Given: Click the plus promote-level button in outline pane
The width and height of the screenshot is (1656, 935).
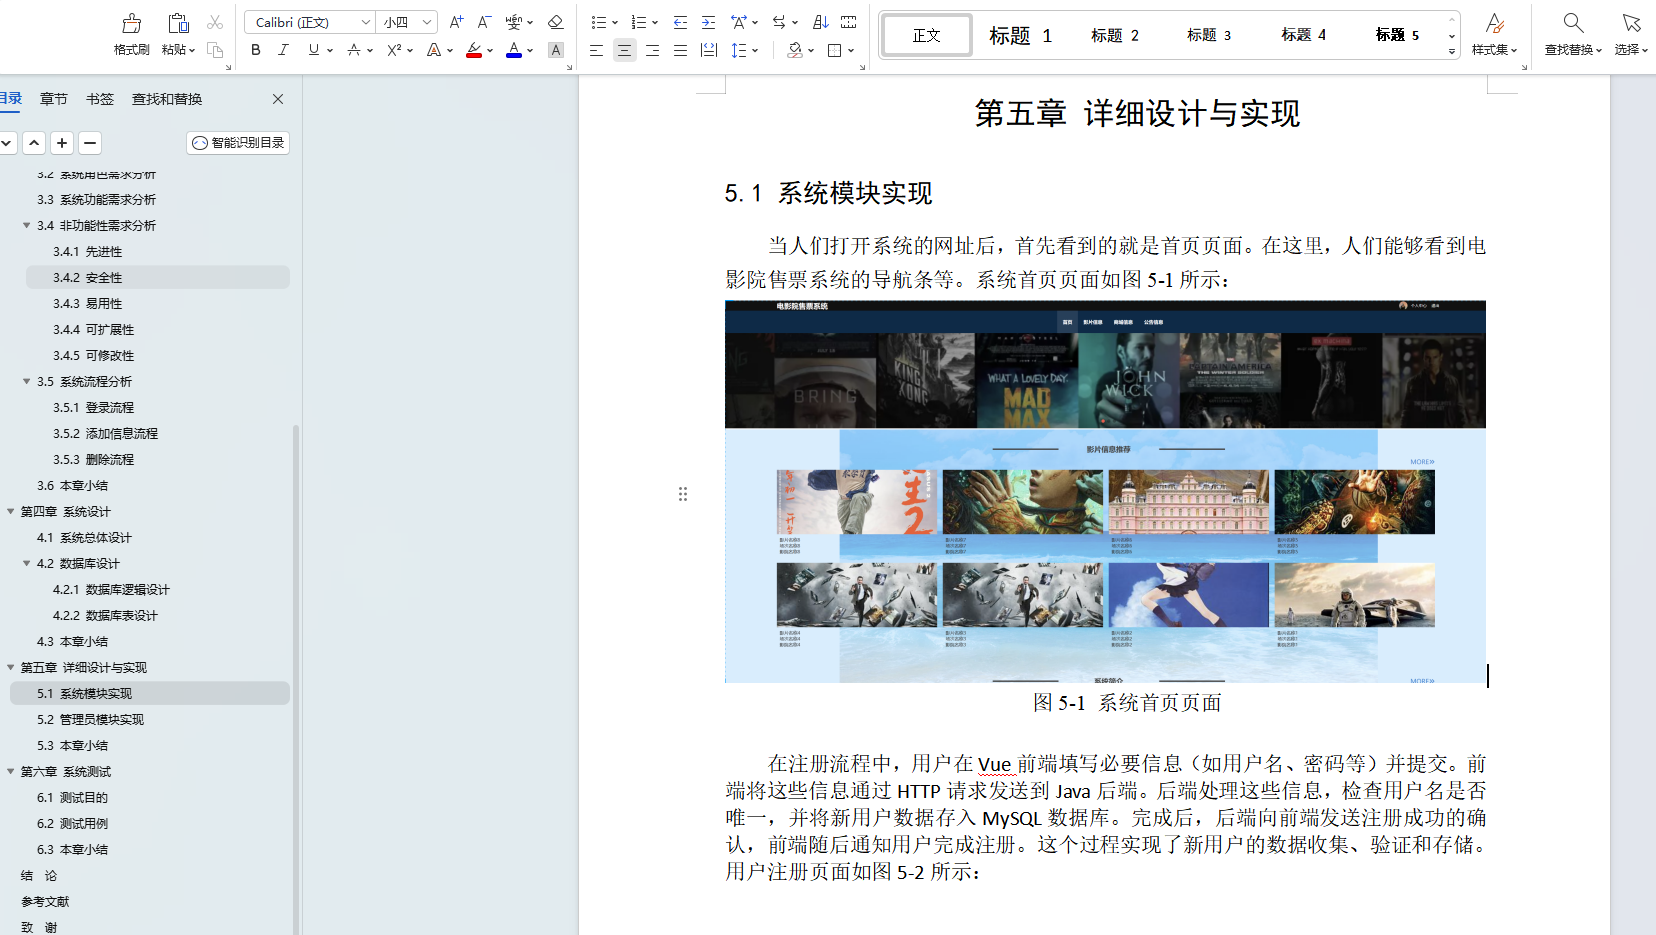Looking at the screenshot, I should pyautogui.click(x=62, y=143).
